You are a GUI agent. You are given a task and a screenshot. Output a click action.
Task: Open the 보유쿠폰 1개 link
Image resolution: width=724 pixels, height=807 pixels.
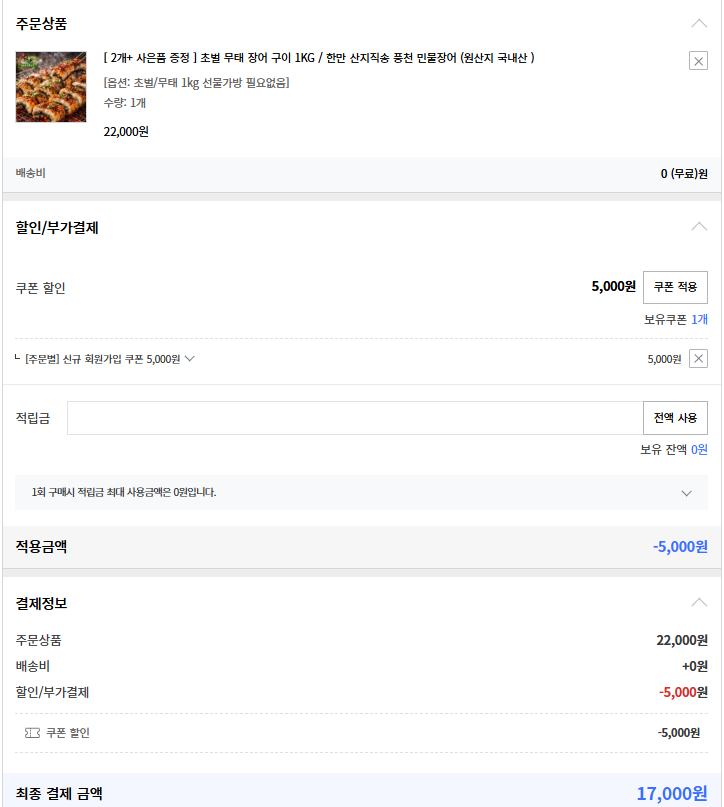point(699,319)
